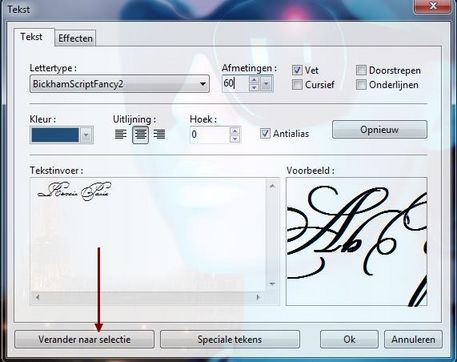Viewport: 457px width, 362px height.
Task: Tick the Cursief checkbox
Action: [297, 85]
